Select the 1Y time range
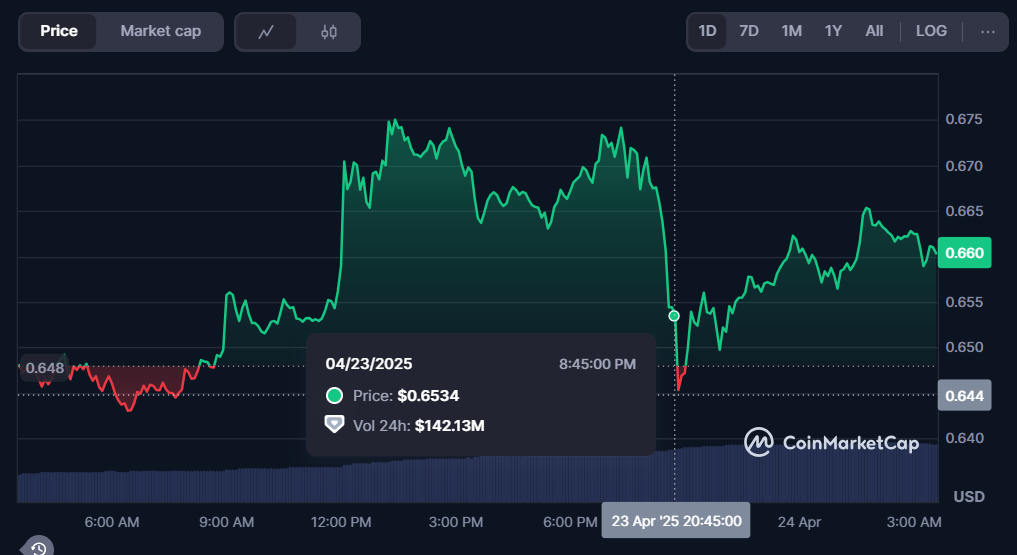The width and height of the screenshot is (1017, 555). pyautogui.click(x=833, y=31)
